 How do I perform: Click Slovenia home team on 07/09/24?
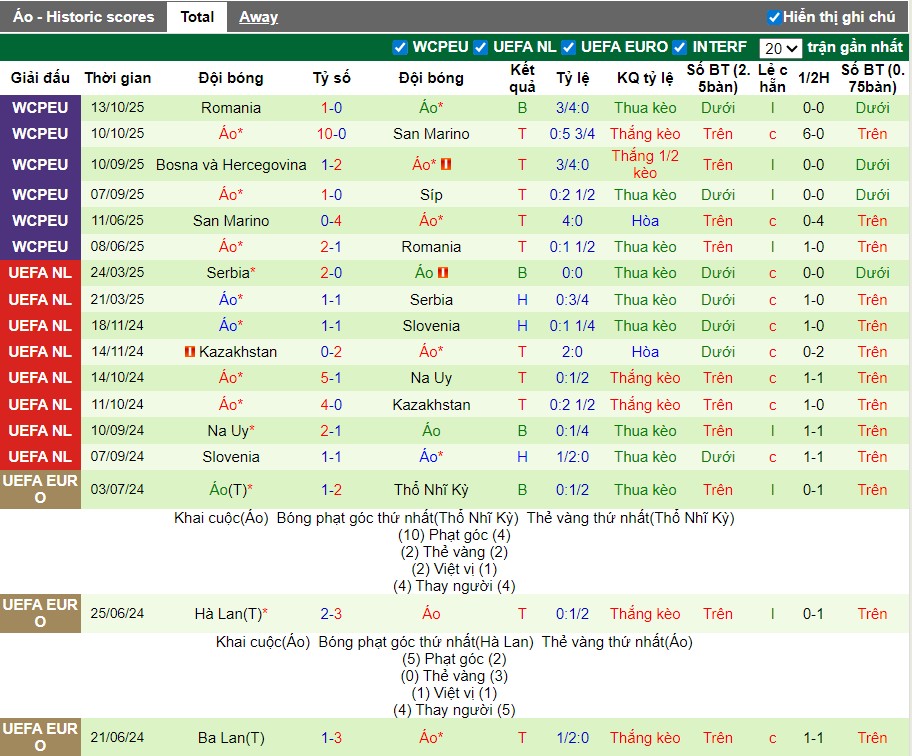pyautogui.click(x=231, y=457)
